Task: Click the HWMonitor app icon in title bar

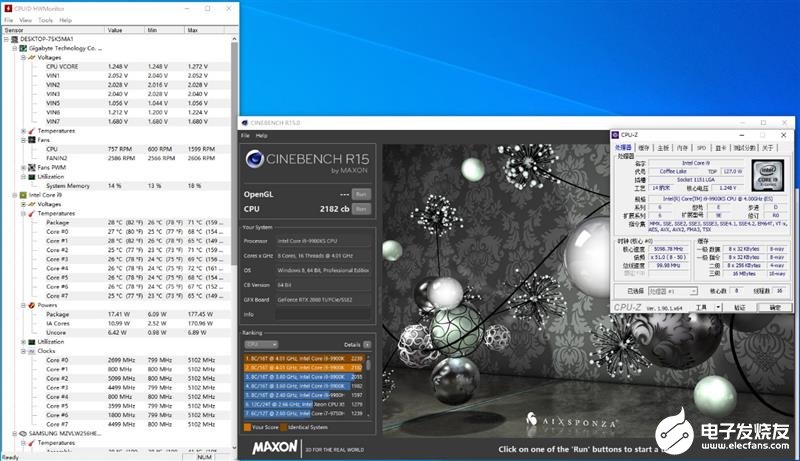Action: pos(8,8)
